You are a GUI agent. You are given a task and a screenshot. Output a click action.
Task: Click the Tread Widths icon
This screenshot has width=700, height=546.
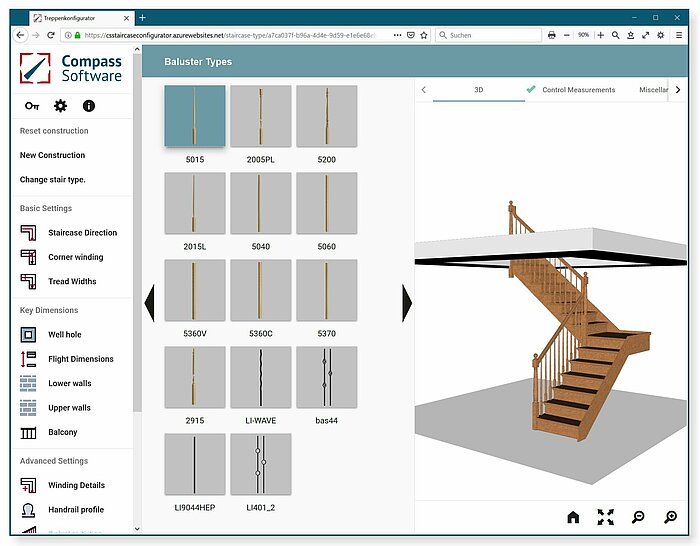click(28, 281)
